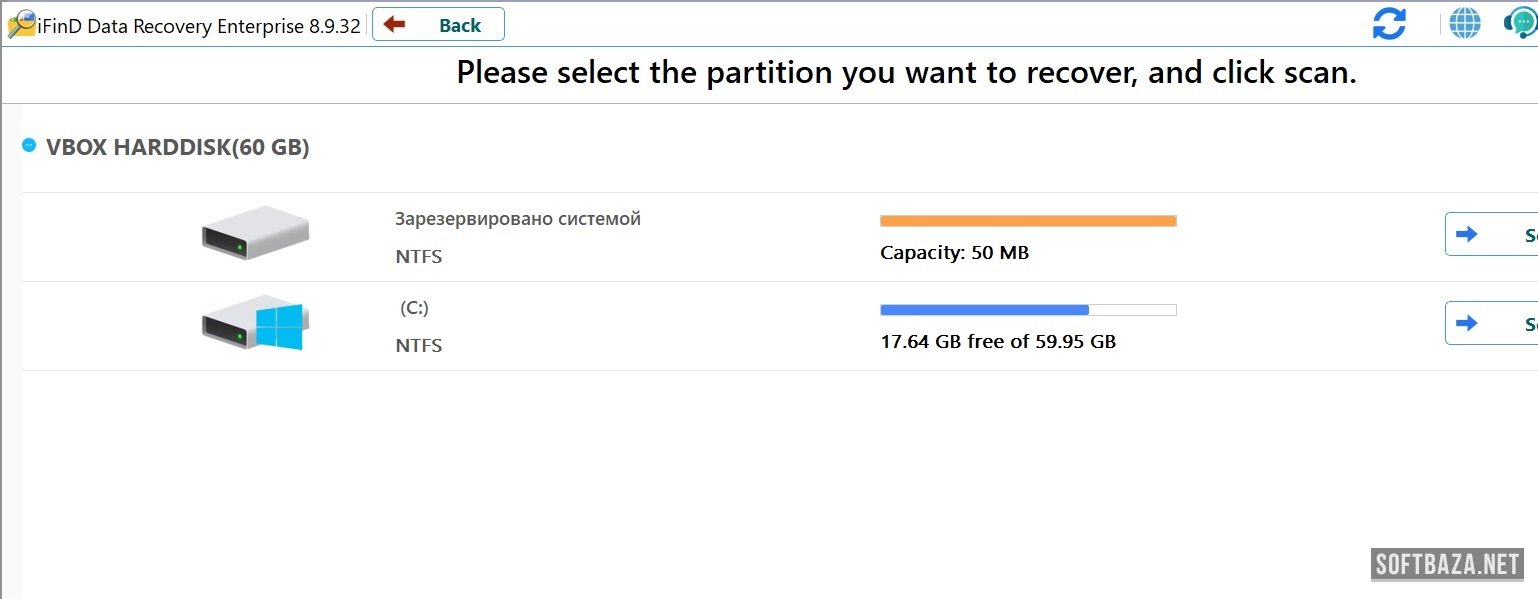This screenshot has height=599, width=1538.
Task: Click NTFS under the system reserved partition
Action: coord(418,257)
